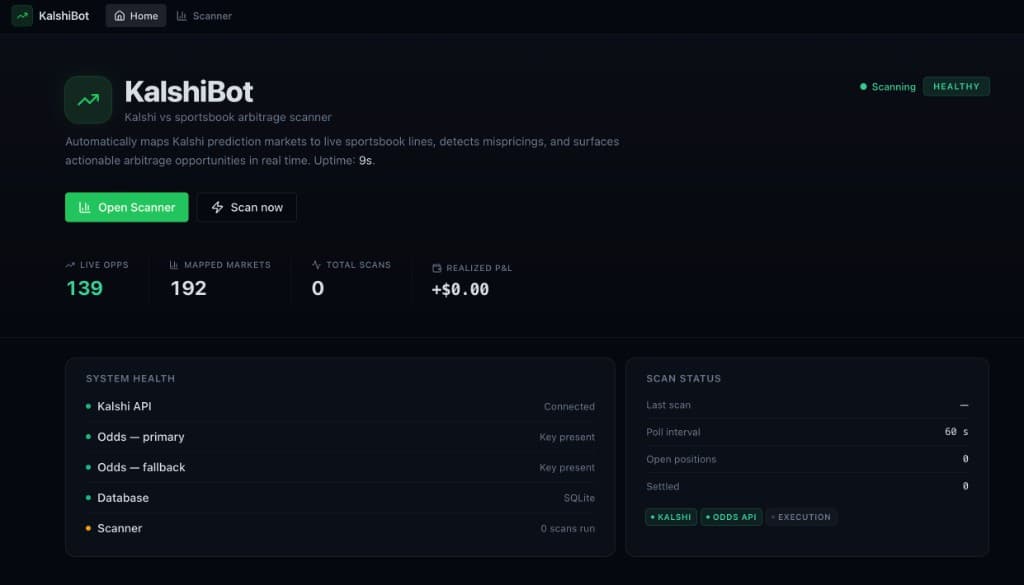Viewport: 1024px width, 585px height.
Task: Select Home in the top menu
Action: tap(135, 15)
